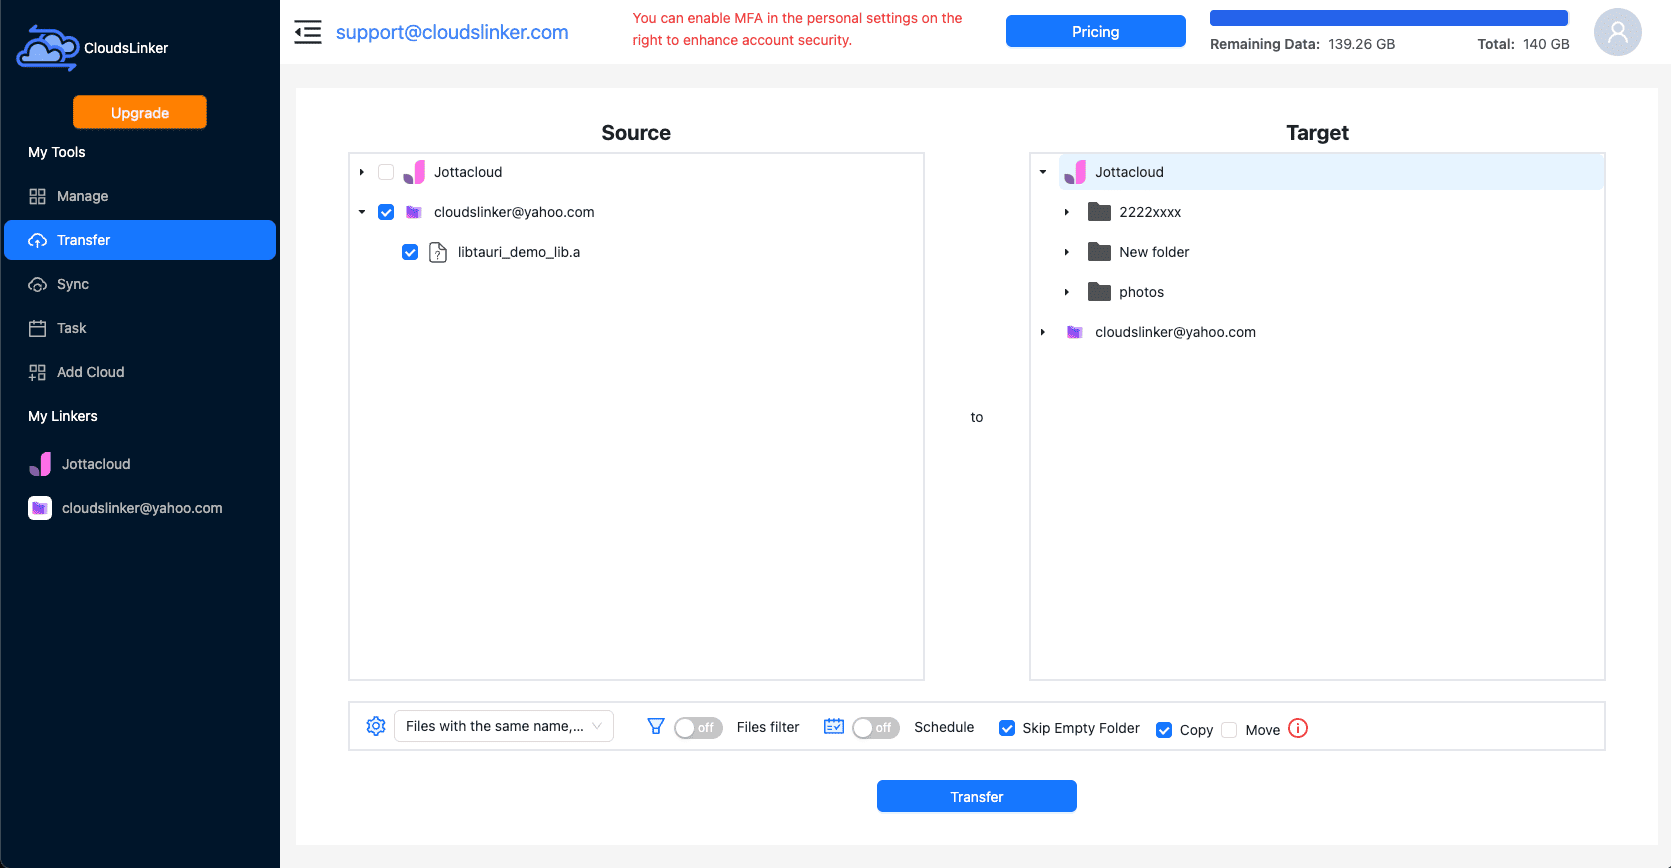This screenshot has height=868, width=1671.
Task: Expand the 2222xxxx folder
Action: [x=1067, y=212]
